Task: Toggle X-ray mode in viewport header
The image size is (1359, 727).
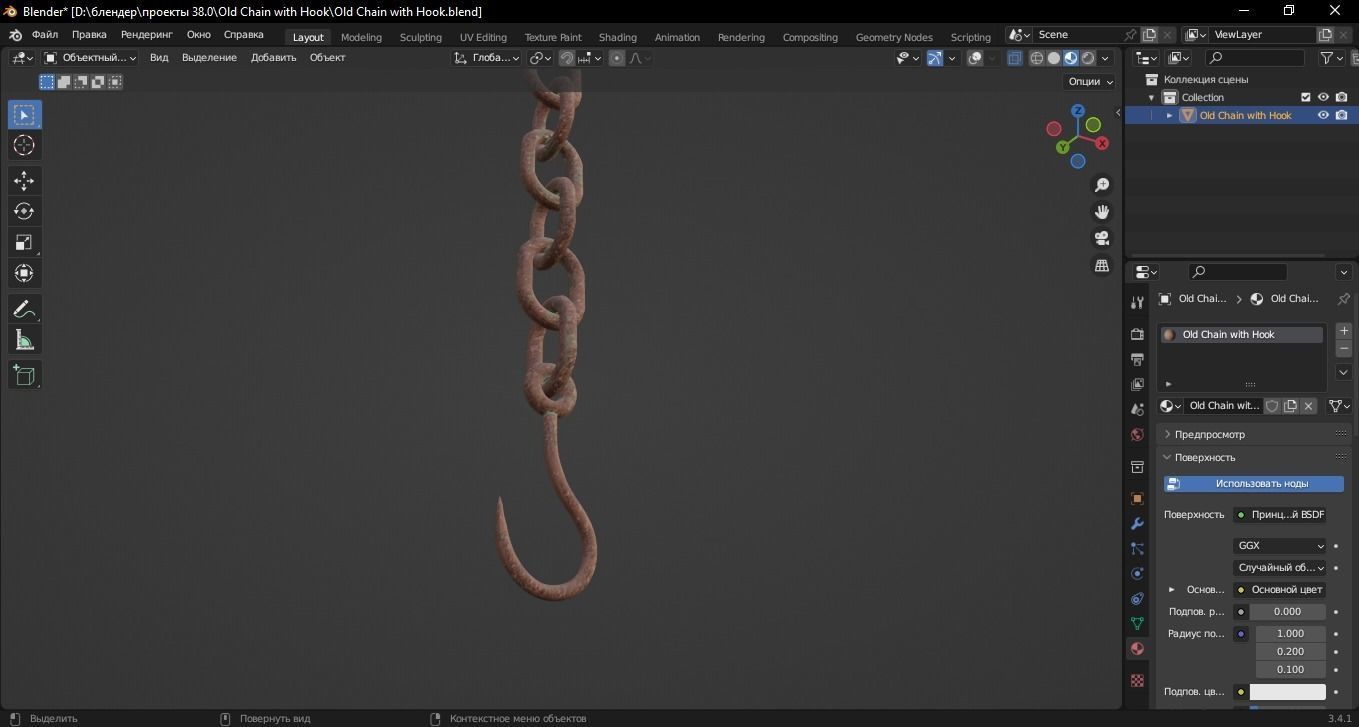Action: (x=1014, y=58)
